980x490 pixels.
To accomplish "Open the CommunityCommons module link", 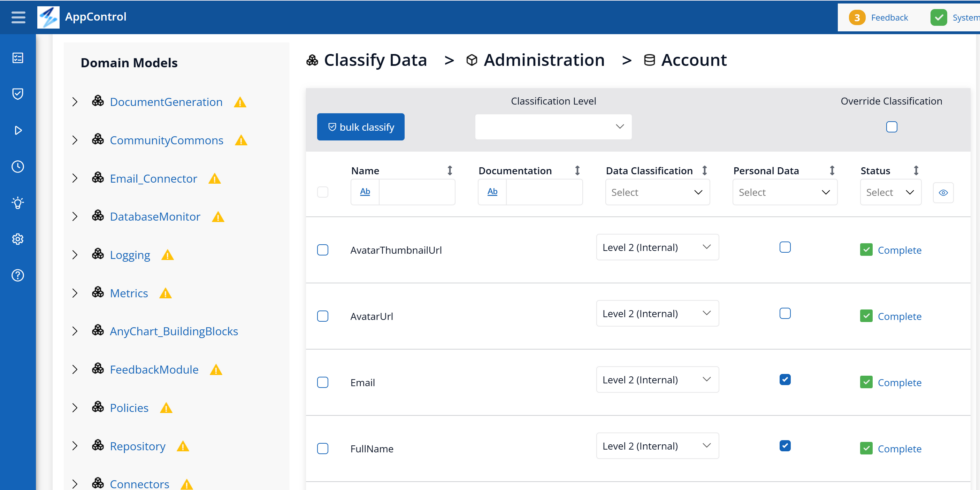I will (x=166, y=140).
